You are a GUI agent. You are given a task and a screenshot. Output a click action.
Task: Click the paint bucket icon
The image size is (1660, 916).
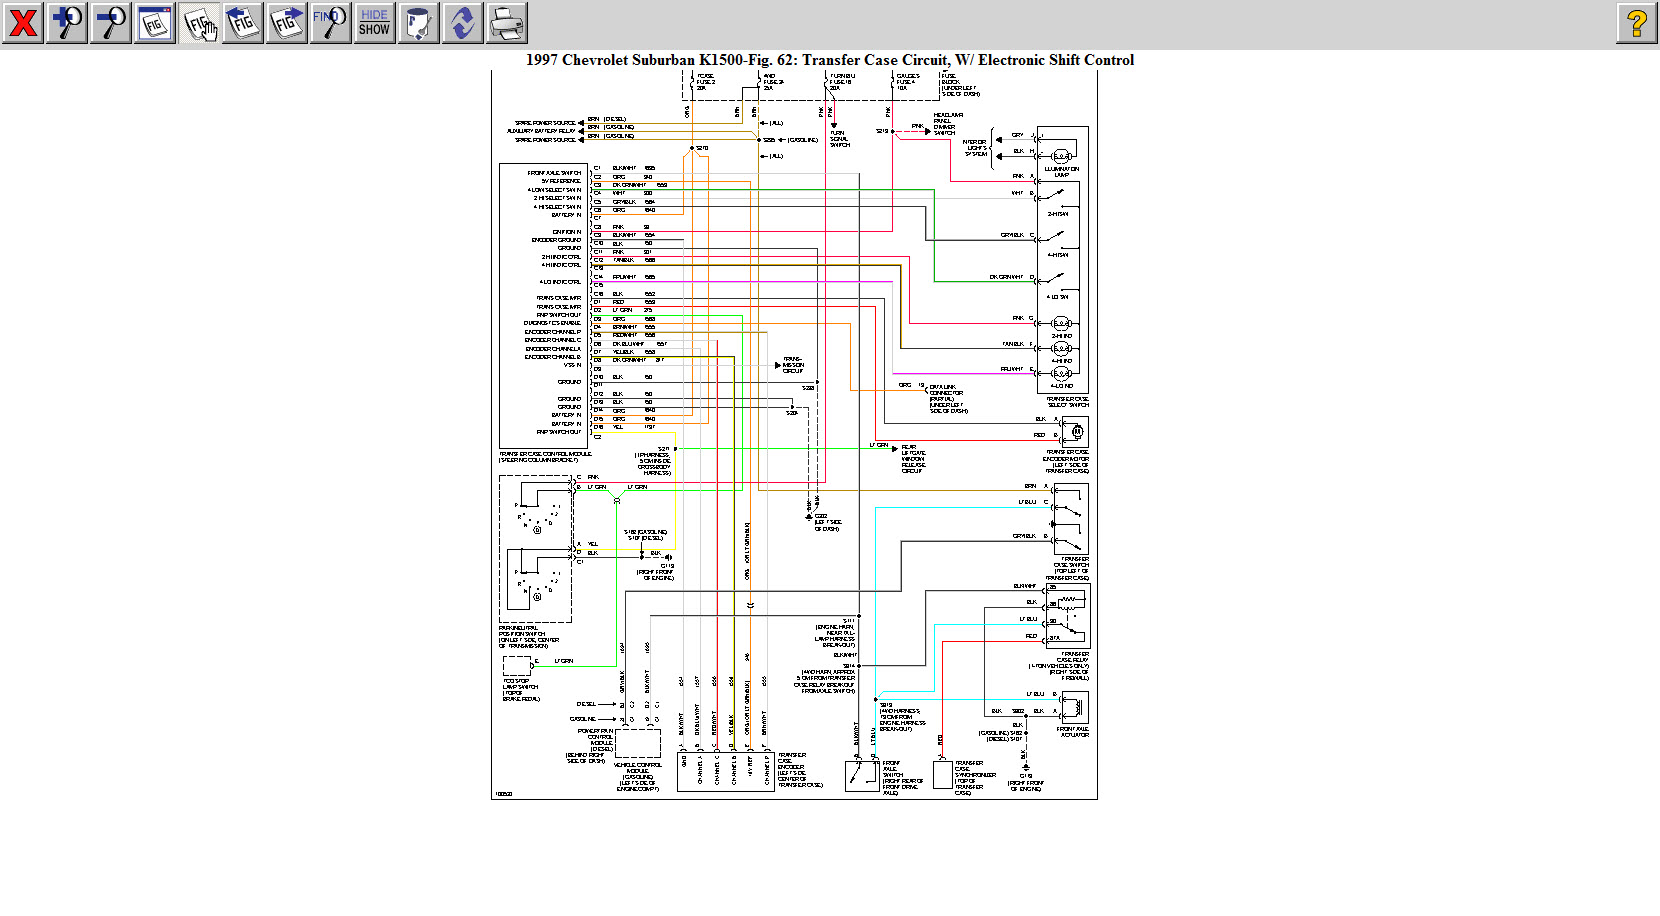click(x=418, y=23)
